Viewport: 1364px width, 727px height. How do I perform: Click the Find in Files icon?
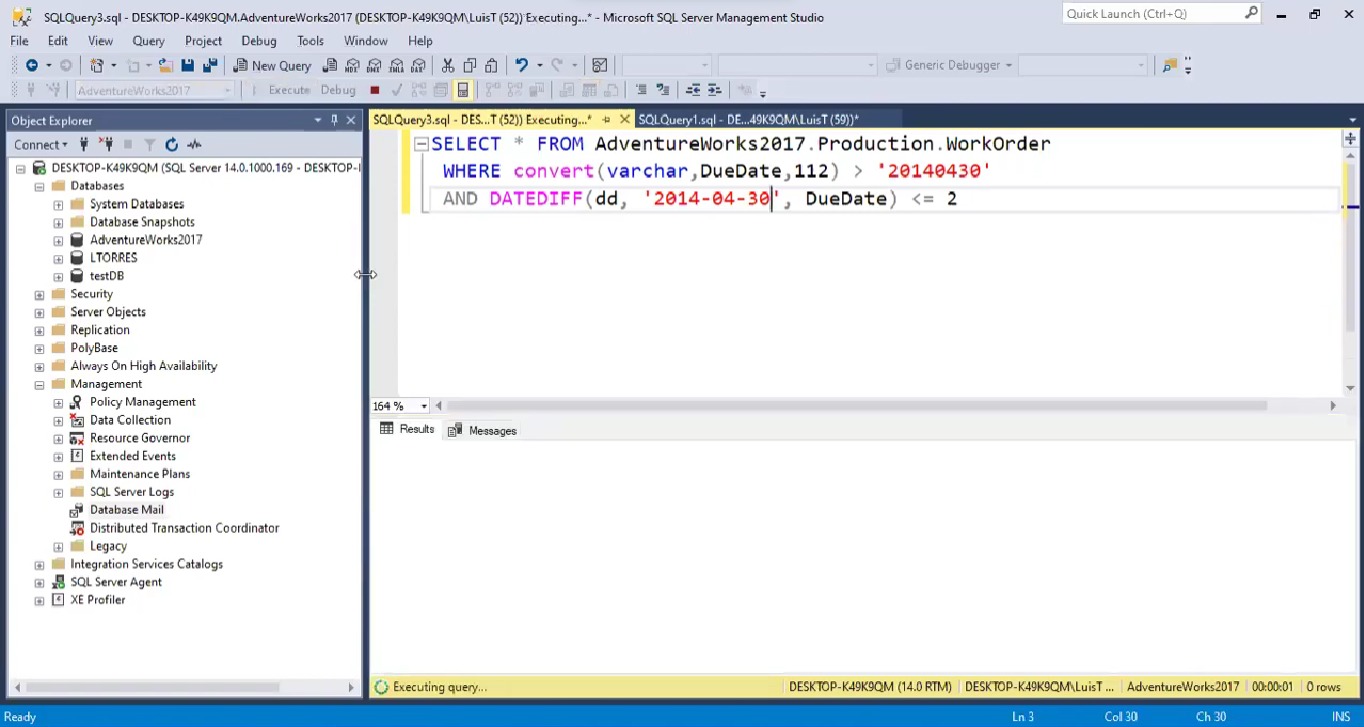click(1168, 65)
